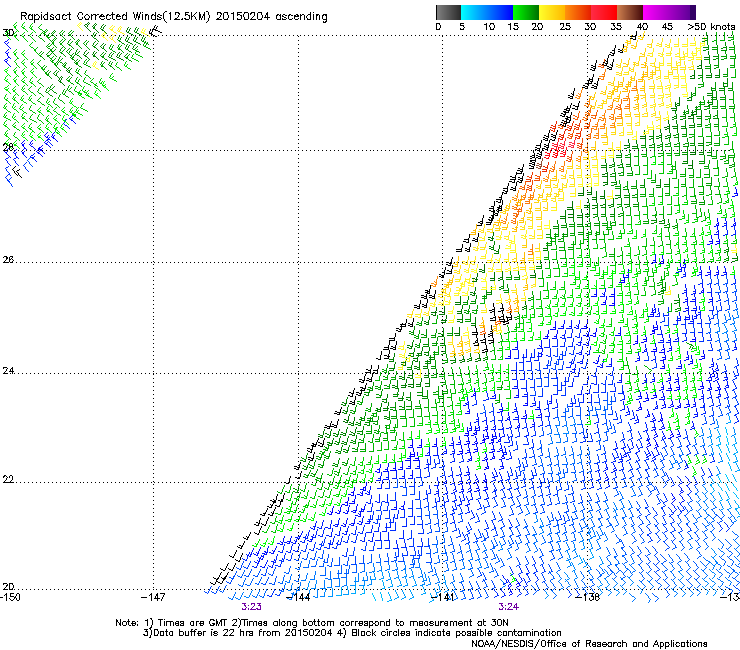This screenshot has height=650, width=740.
Task: Click the longitude label '-147'
Action: 153,597
